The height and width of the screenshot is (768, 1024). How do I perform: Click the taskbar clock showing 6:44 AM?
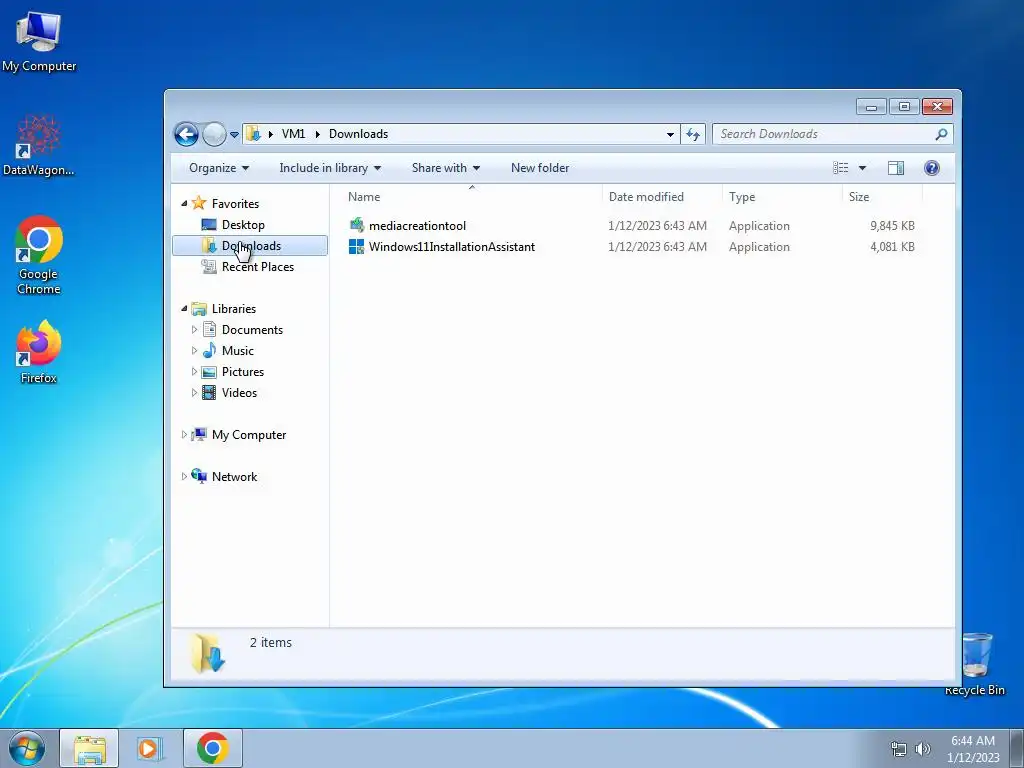[973, 749]
